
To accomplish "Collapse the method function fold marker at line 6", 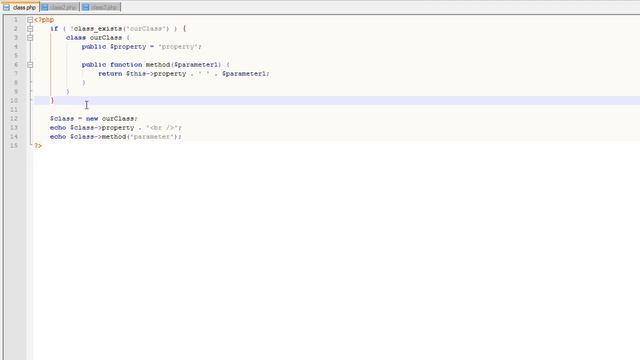I will click(x=30, y=64).
